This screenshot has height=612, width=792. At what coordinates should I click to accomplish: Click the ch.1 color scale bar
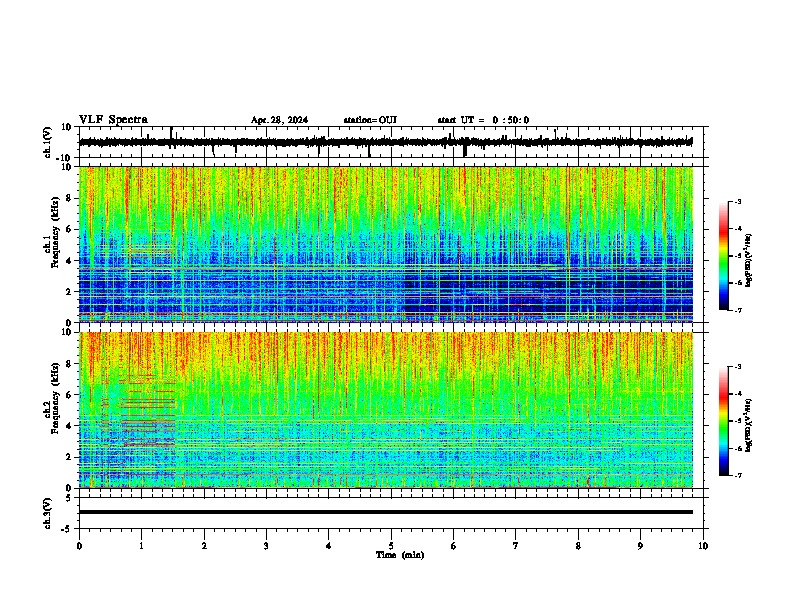coord(724,256)
